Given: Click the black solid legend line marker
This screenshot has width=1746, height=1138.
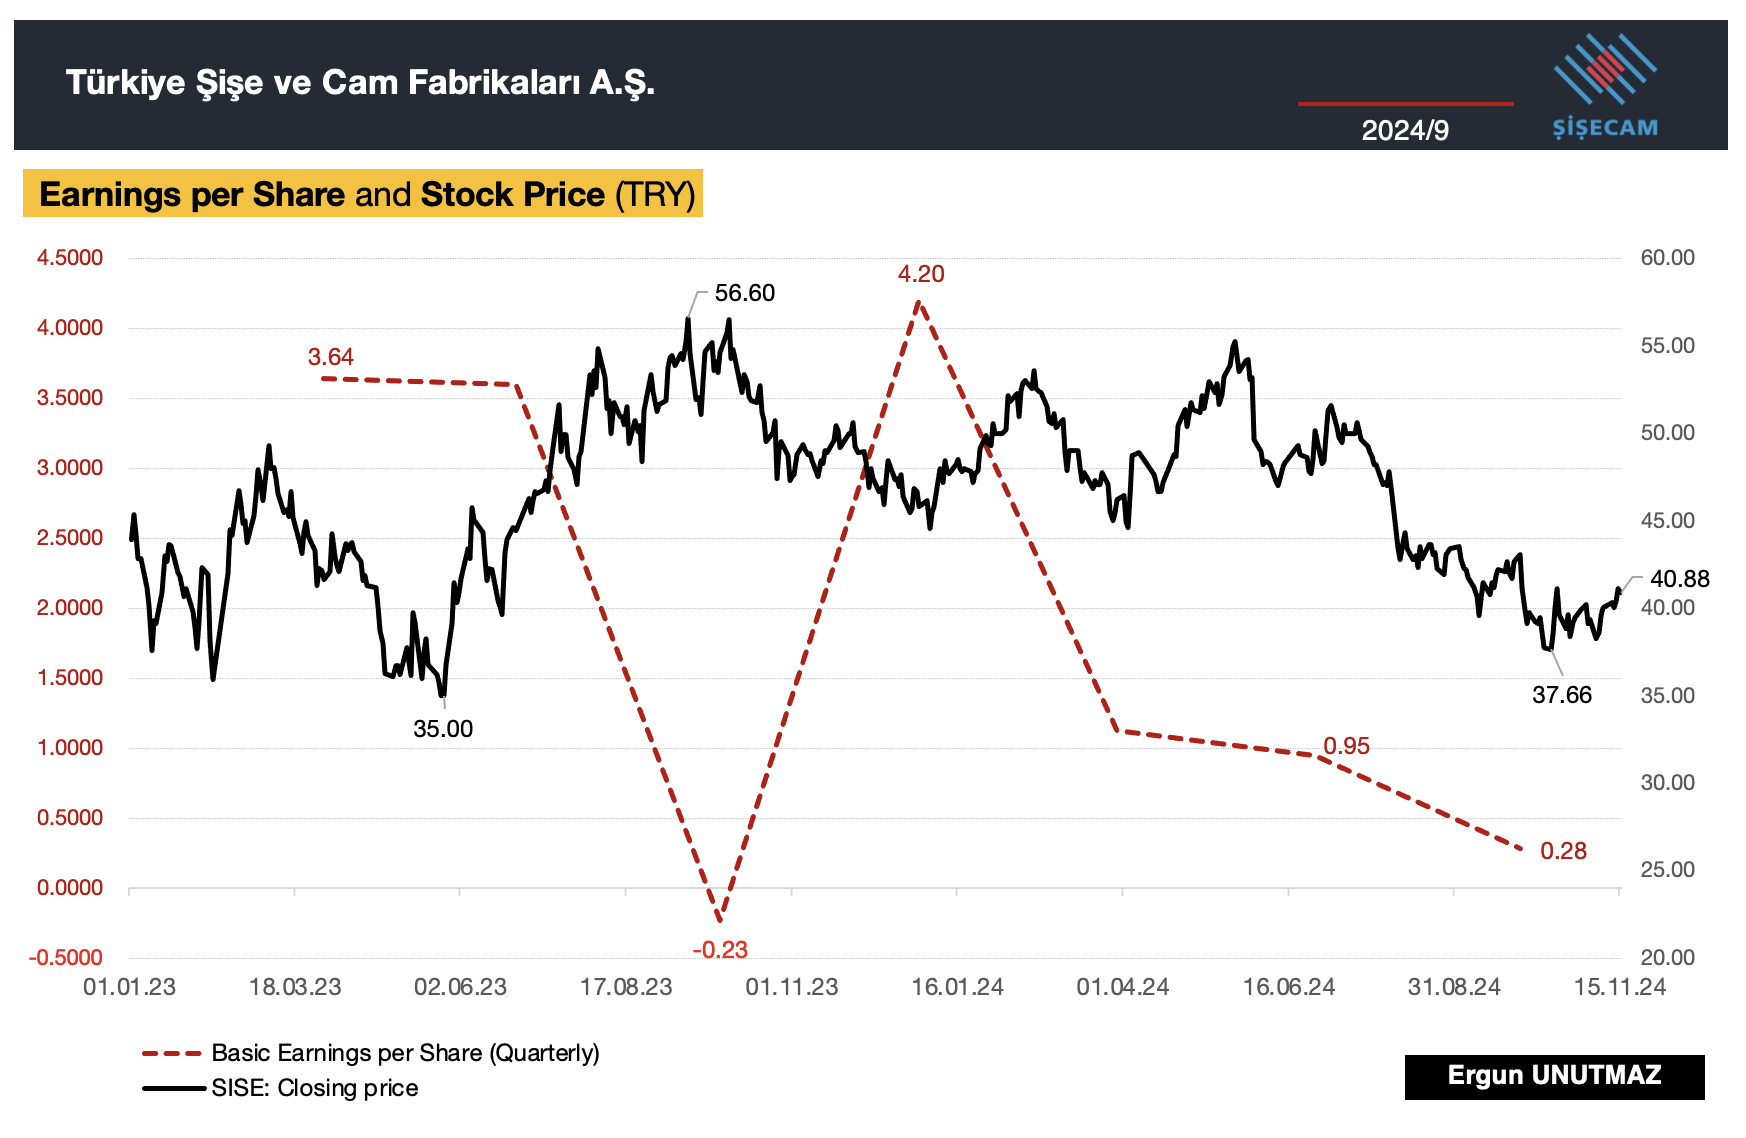Looking at the screenshot, I should tap(174, 1088).
